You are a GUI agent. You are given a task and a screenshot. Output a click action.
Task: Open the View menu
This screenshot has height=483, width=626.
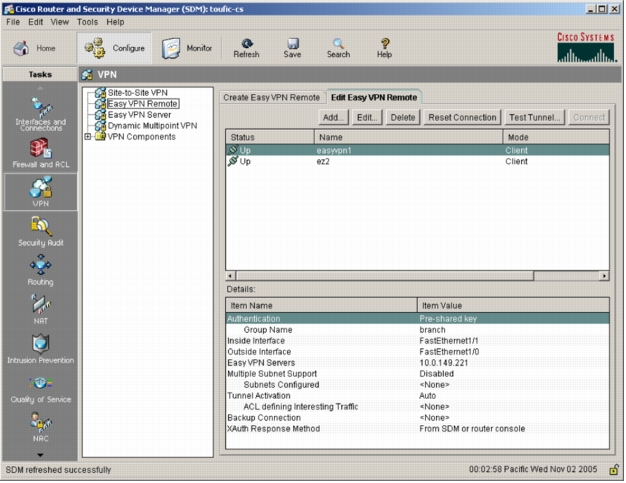[59, 22]
